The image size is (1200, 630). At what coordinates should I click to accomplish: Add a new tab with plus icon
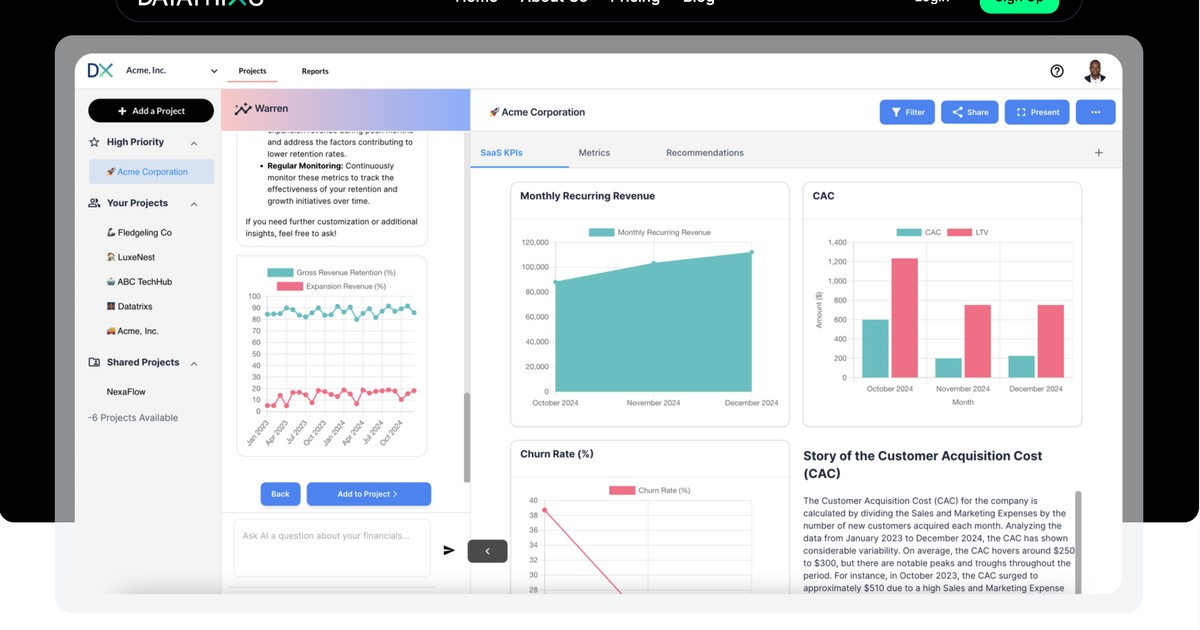1098,153
